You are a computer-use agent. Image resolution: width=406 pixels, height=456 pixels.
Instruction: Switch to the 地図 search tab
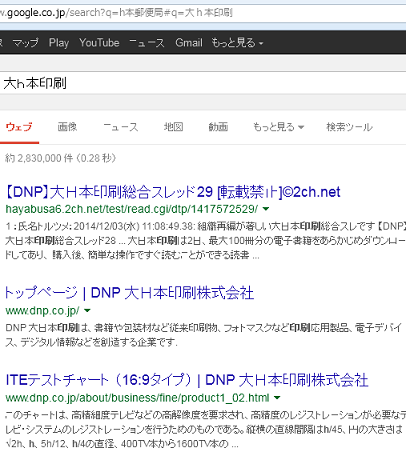coord(173,127)
